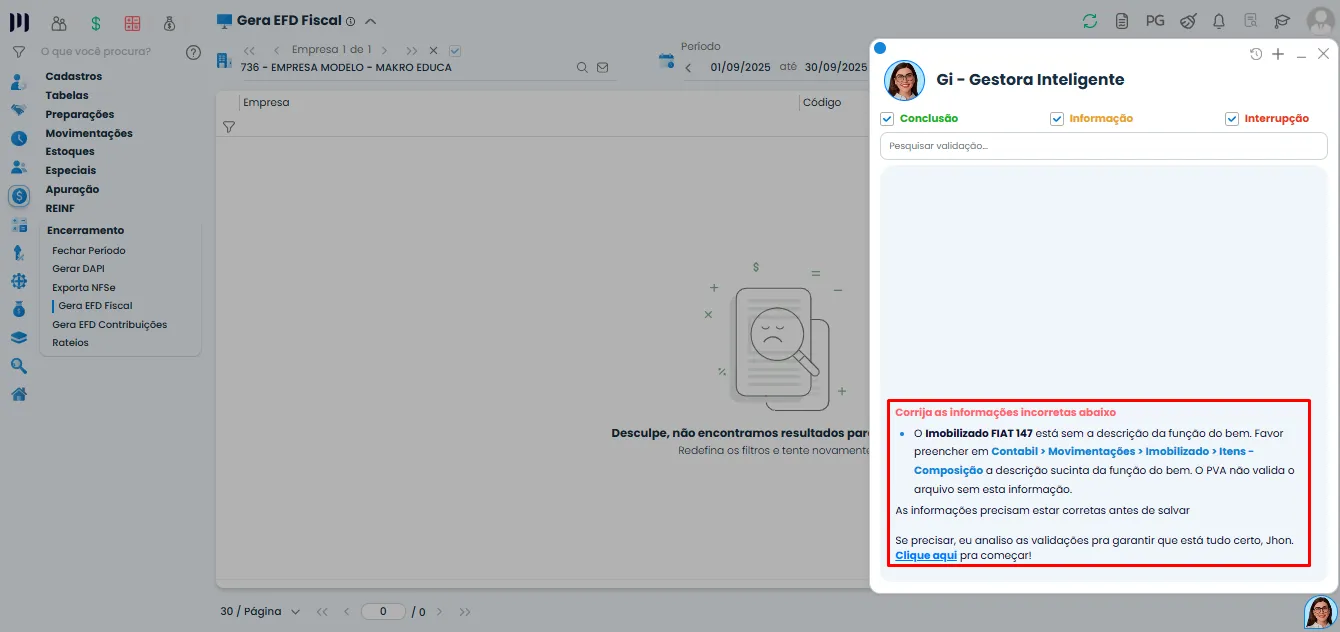Viewport: 1340px width, 632px height.
Task: Open the history icon in the Gi panel
Action: pyautogui.click(x=1256, y=54)
